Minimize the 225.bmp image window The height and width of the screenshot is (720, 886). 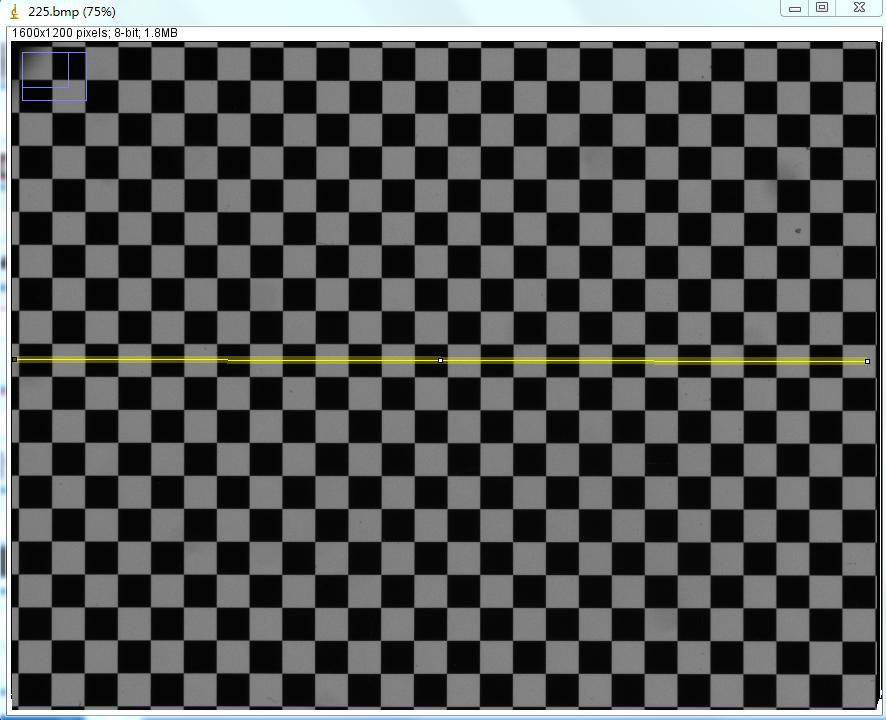point(794,8)
